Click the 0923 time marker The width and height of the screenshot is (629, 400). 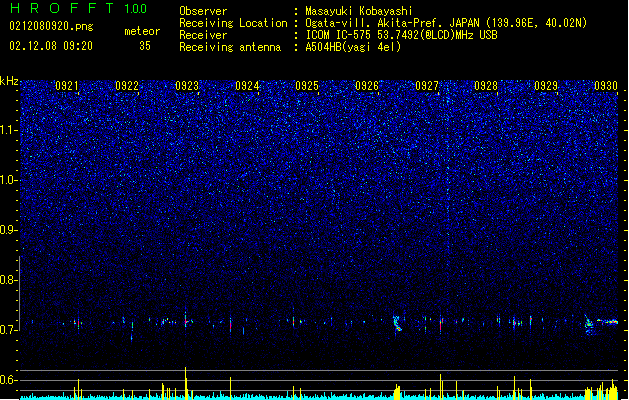[x=187, y=86]
